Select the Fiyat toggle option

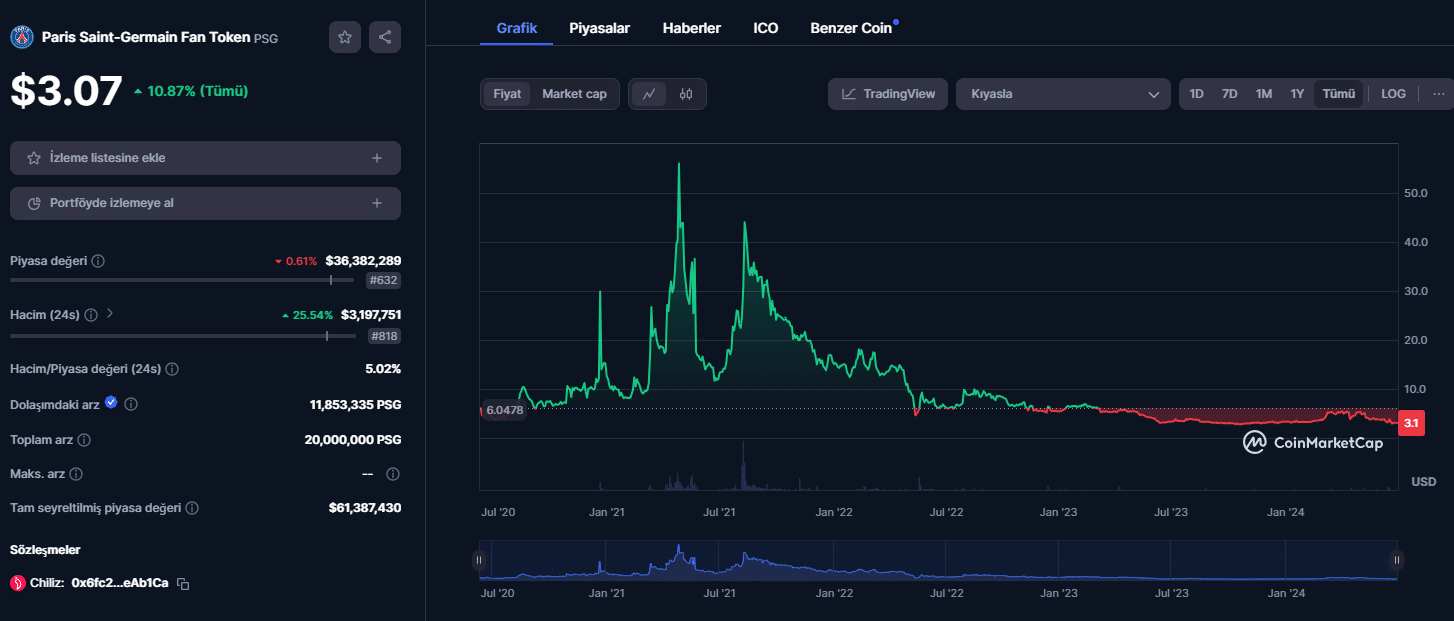(507, 94)
